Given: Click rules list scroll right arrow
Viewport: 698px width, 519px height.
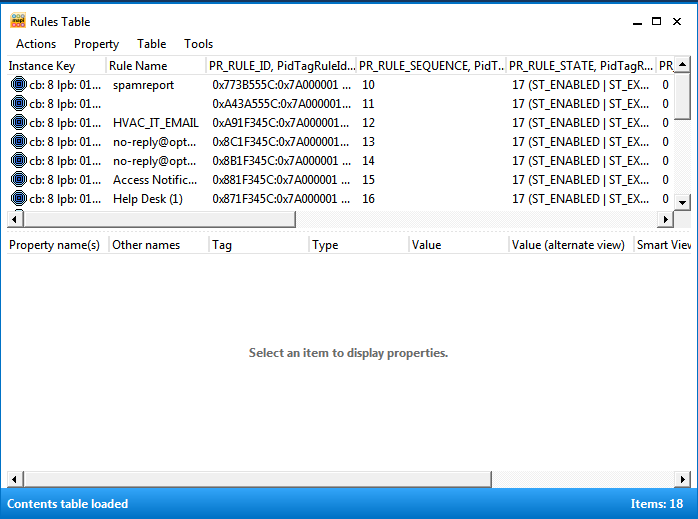Looking at the screenshot, I should tap(666, 219).
